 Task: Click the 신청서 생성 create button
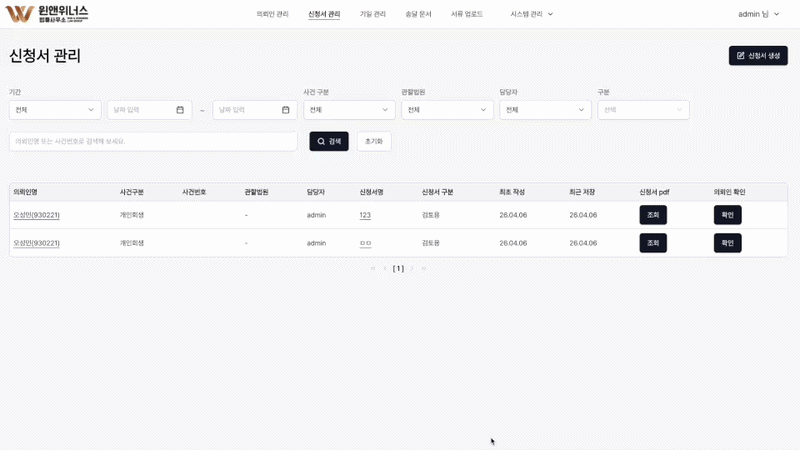click(758, 56)
